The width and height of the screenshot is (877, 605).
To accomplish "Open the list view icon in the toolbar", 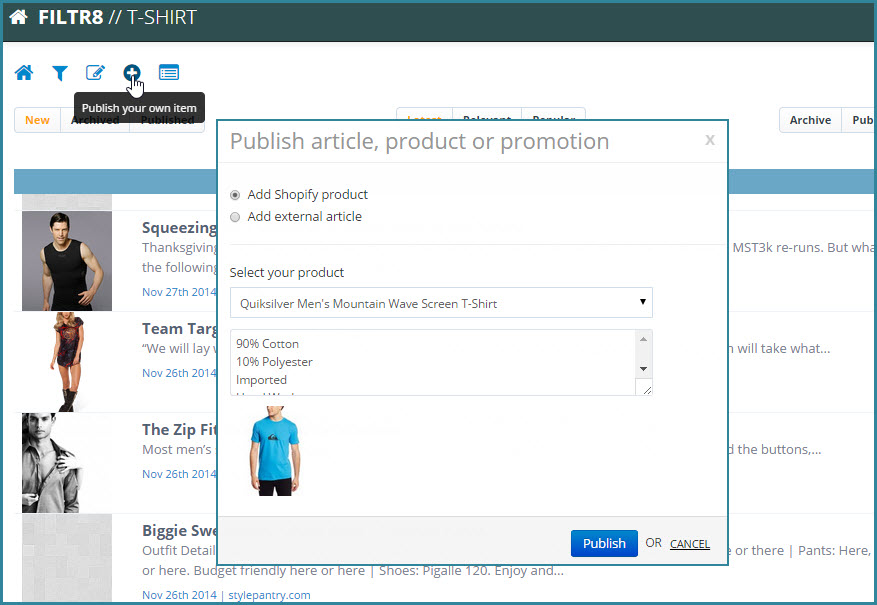I will pos(169,73).
